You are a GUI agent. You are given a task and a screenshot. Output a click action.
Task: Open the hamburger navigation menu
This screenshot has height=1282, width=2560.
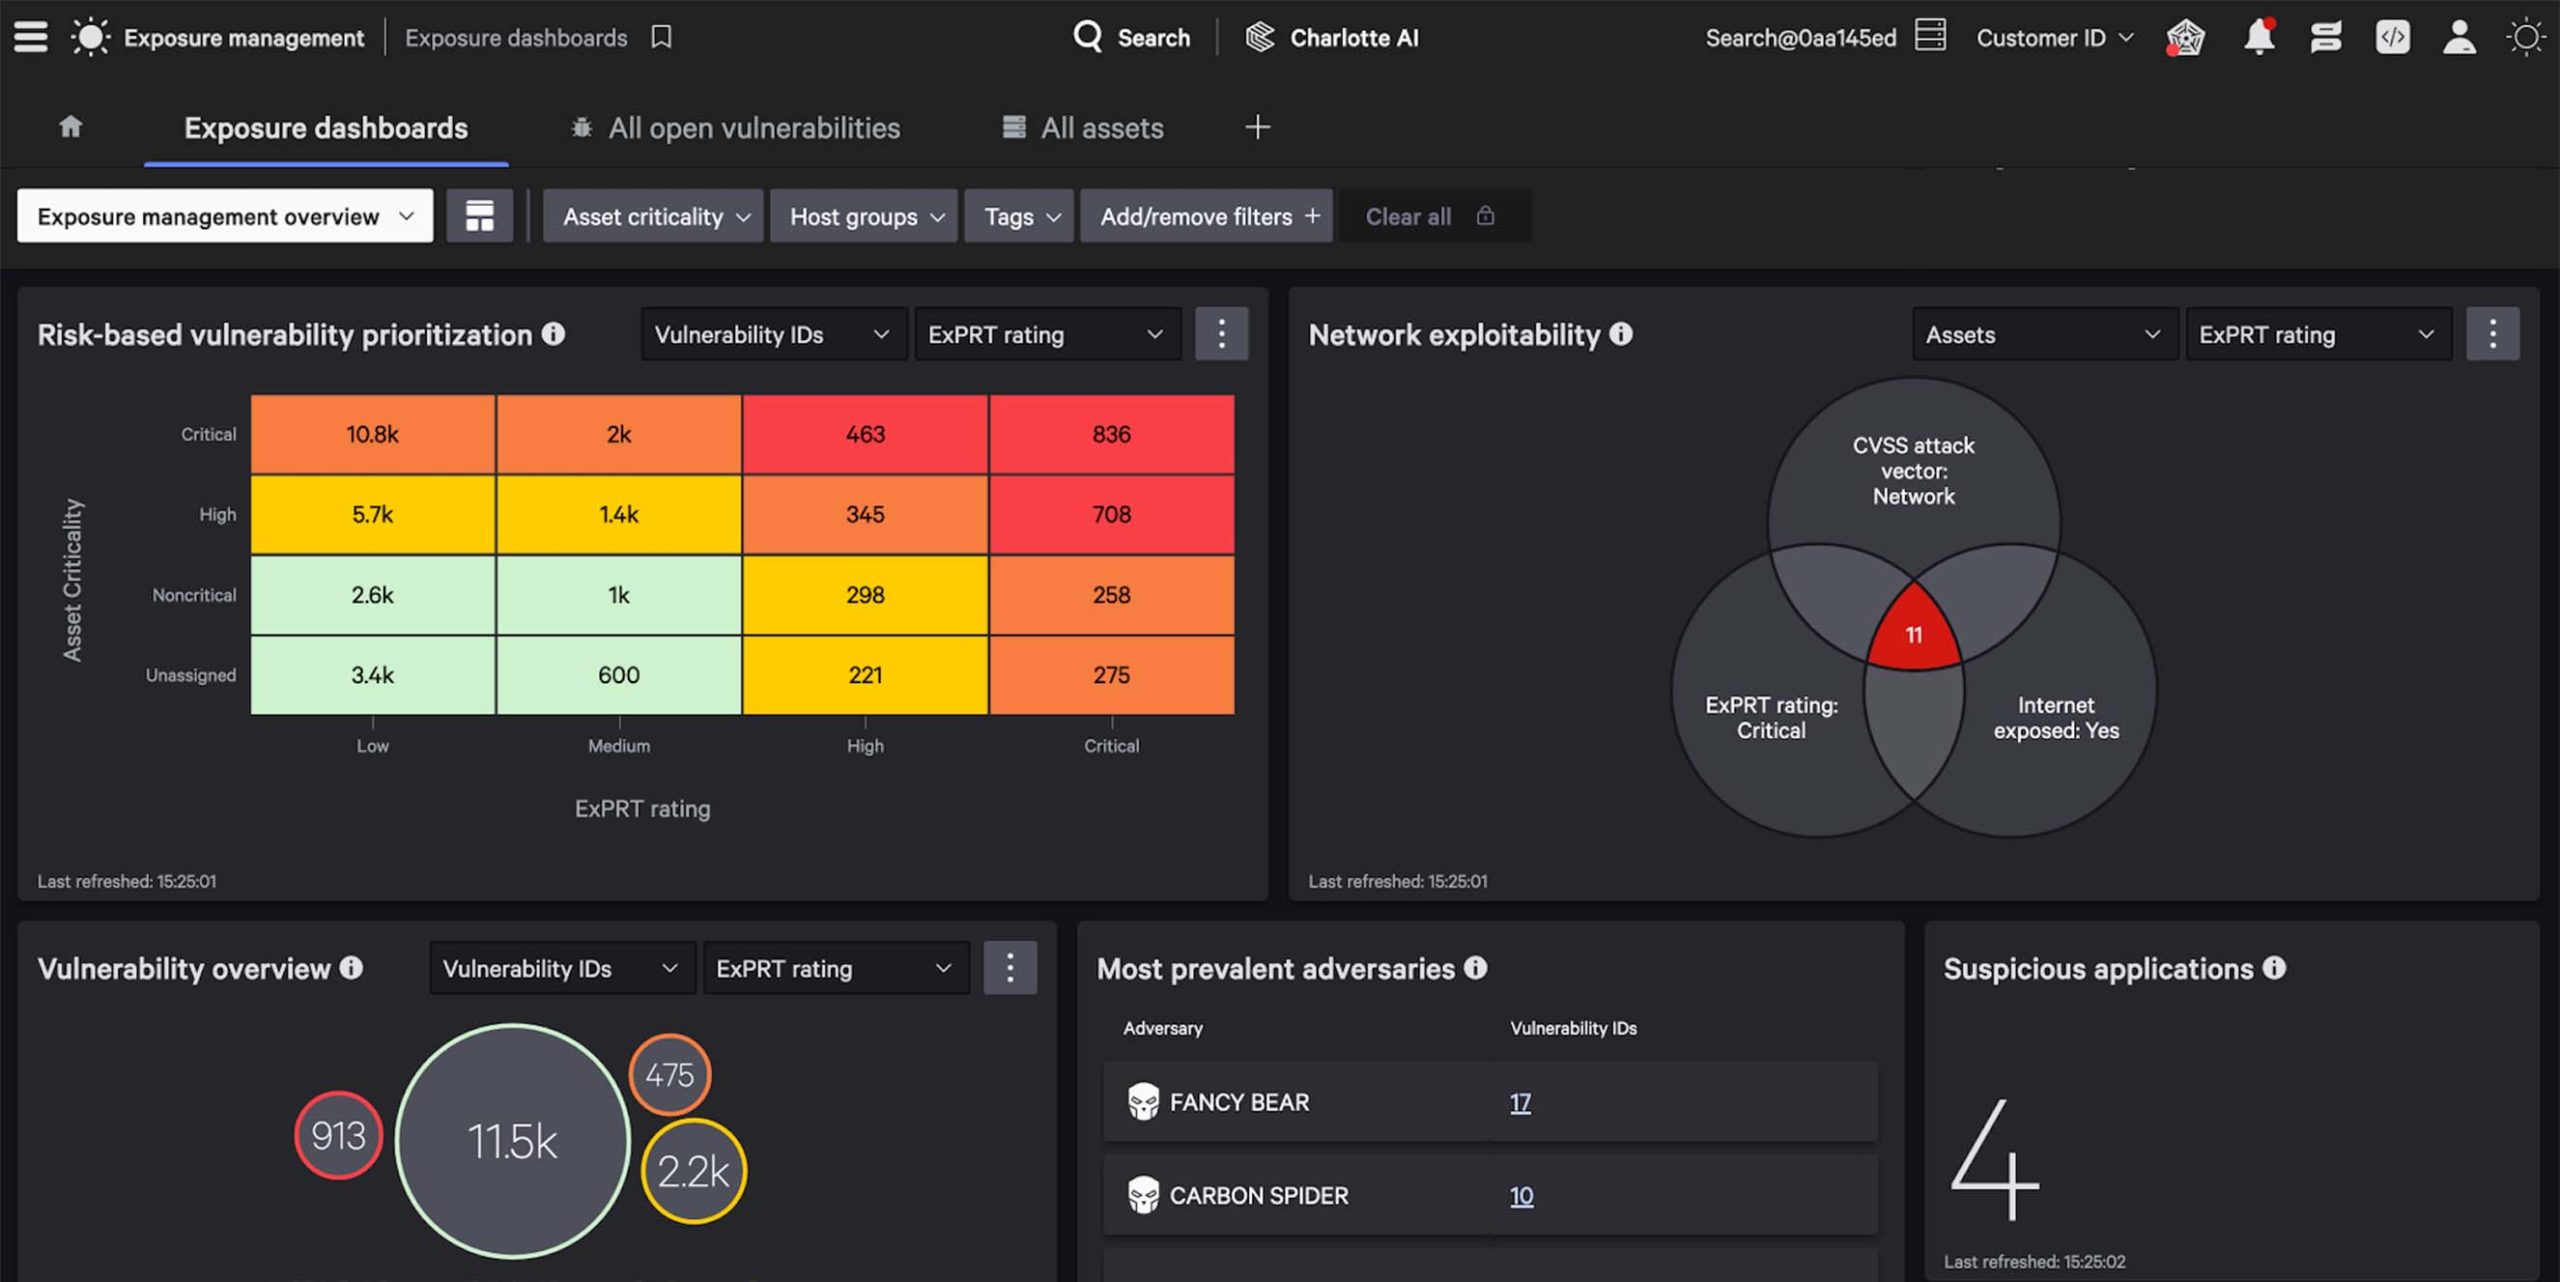(x=30, y=37)
